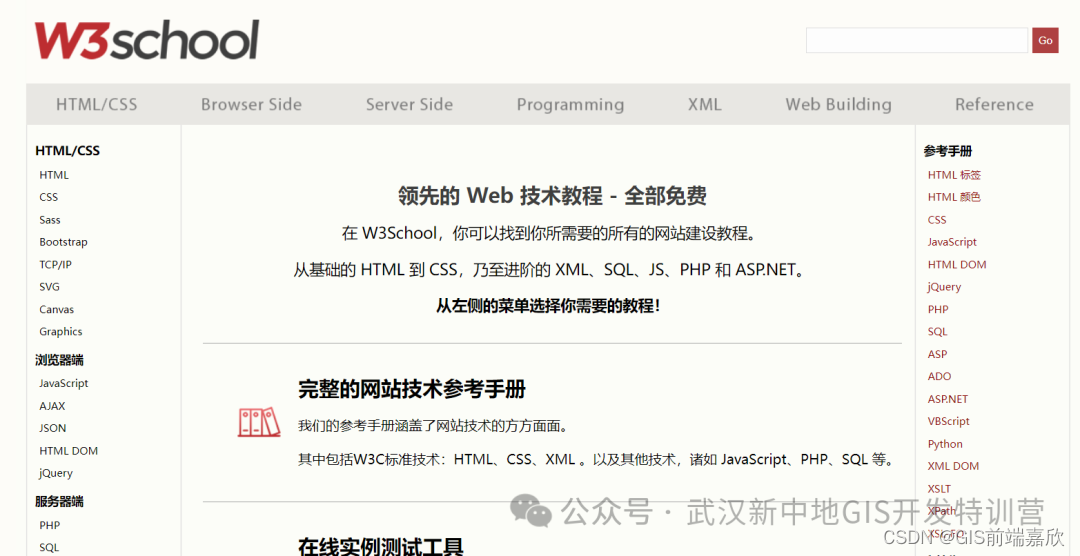Open SQL in left sidebar

[x=49, y=548]
